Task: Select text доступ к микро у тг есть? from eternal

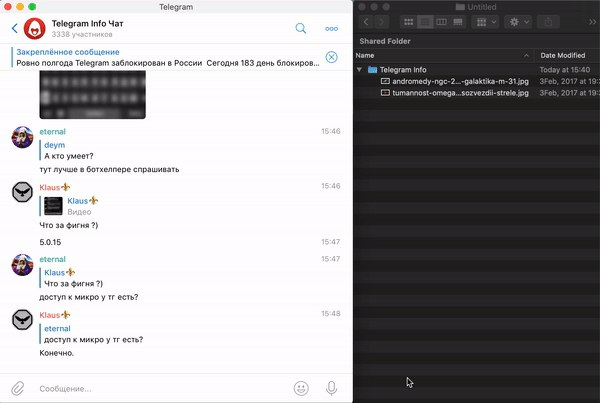Action: (x=89, y=297)
